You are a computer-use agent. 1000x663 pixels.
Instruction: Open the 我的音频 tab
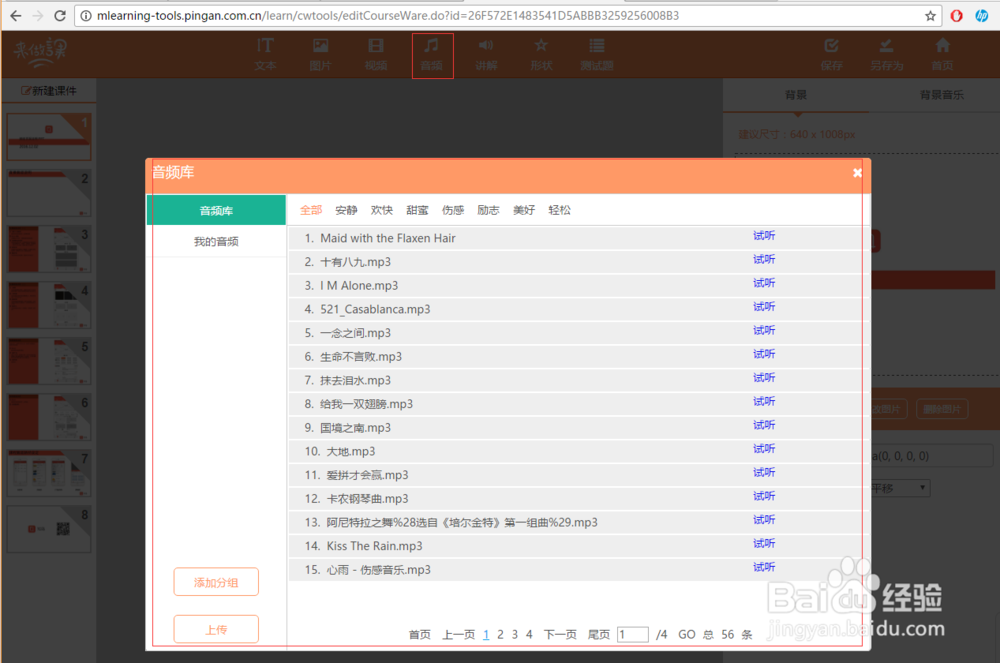click(x=216, y=242)
